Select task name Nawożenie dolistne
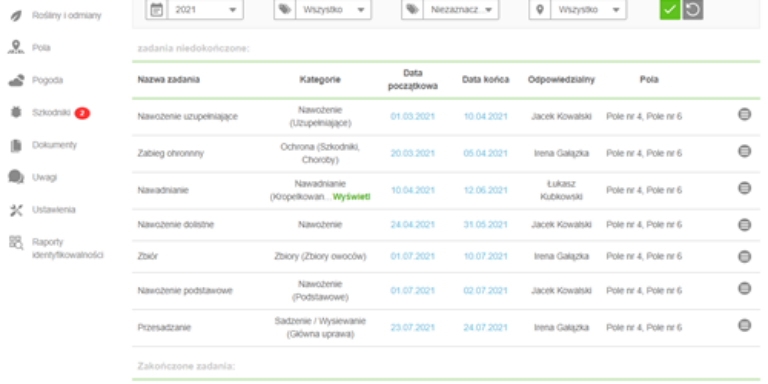This screenshot has width=768, height=384. click(176, 225)
